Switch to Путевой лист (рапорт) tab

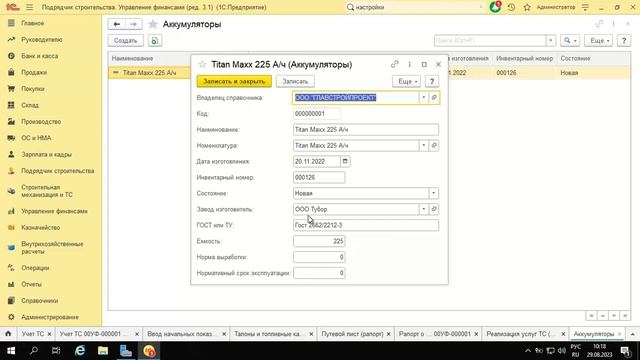click(x=352, y=334)
